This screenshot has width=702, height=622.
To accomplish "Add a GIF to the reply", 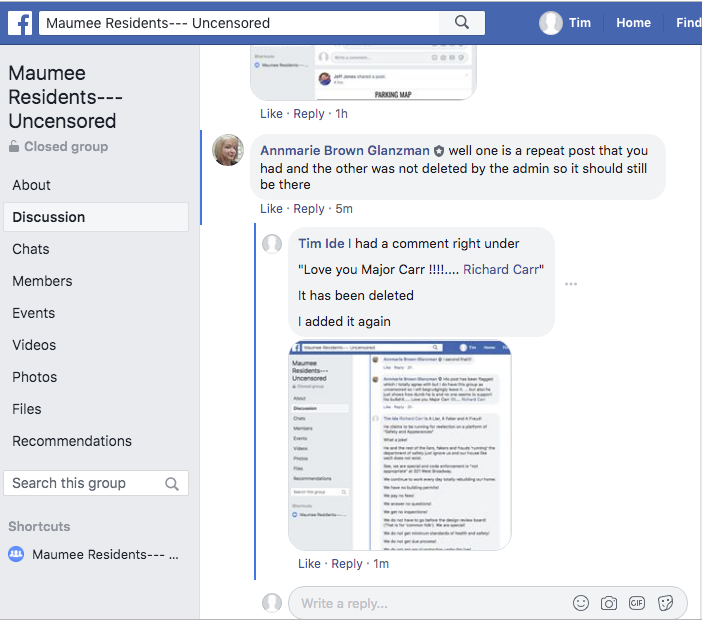I will 637,603.
